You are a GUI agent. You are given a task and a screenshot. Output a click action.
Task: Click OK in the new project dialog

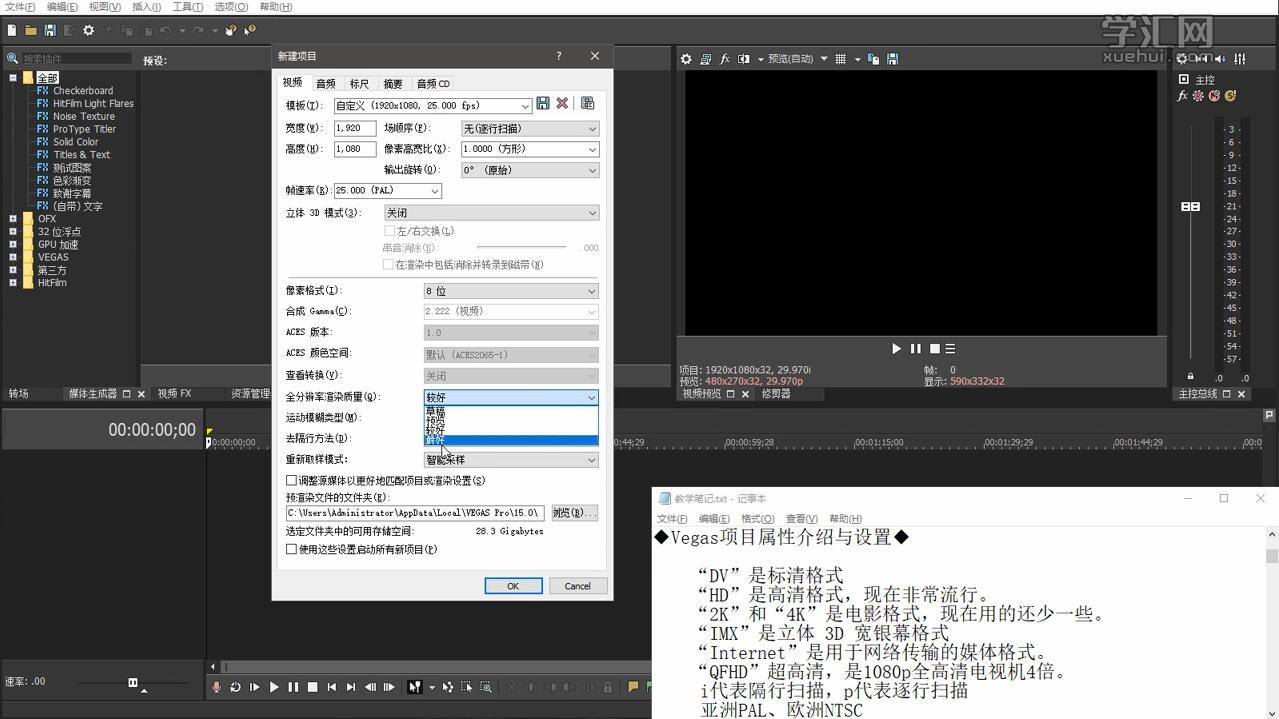513,586
